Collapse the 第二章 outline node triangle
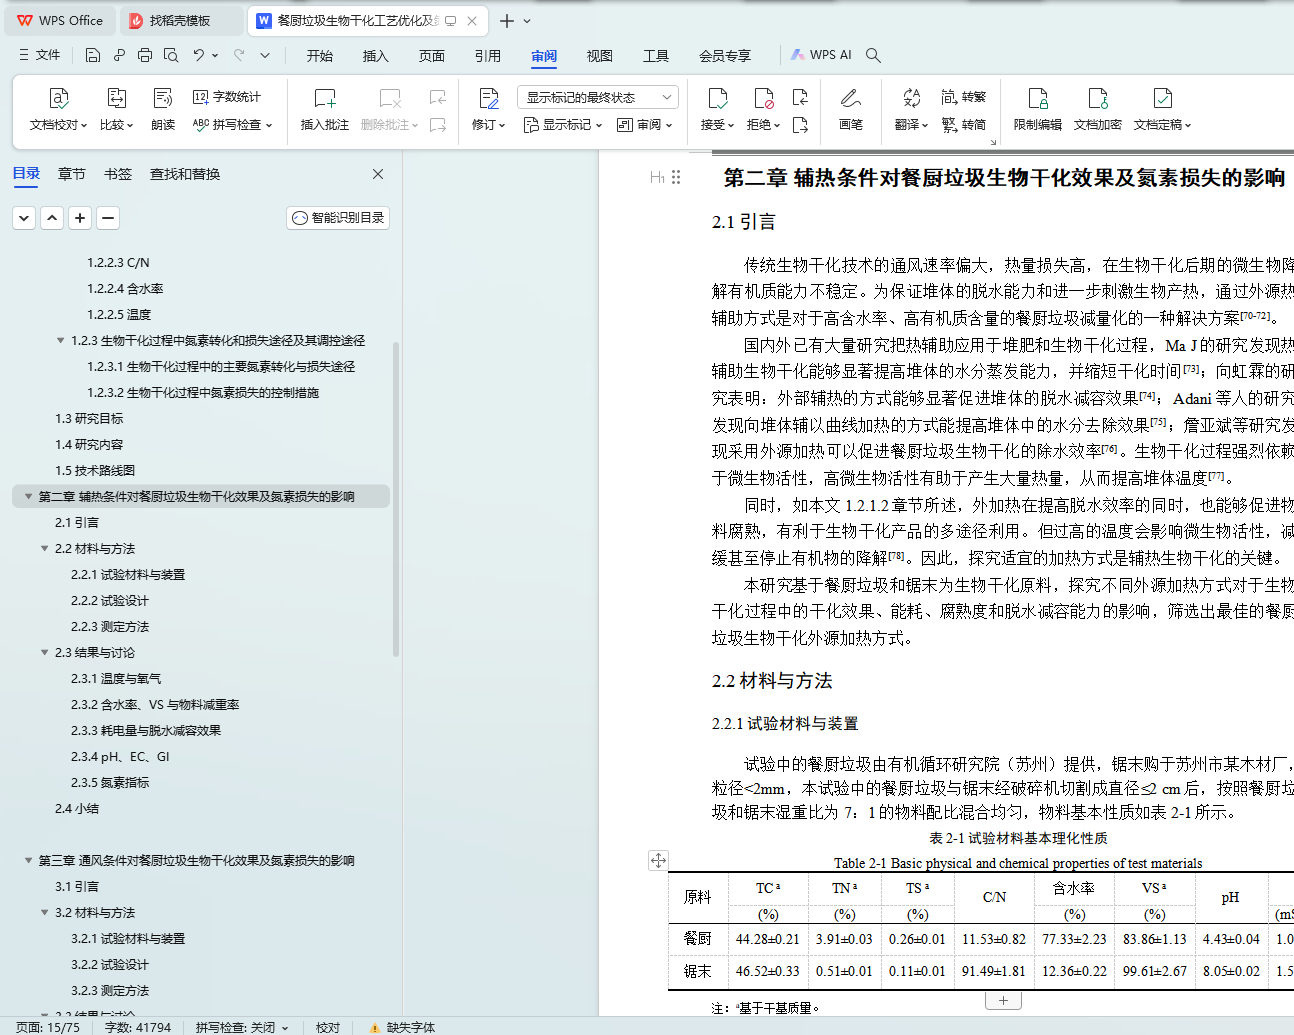Screen dimensions: 1294x1035 point(29,497)
